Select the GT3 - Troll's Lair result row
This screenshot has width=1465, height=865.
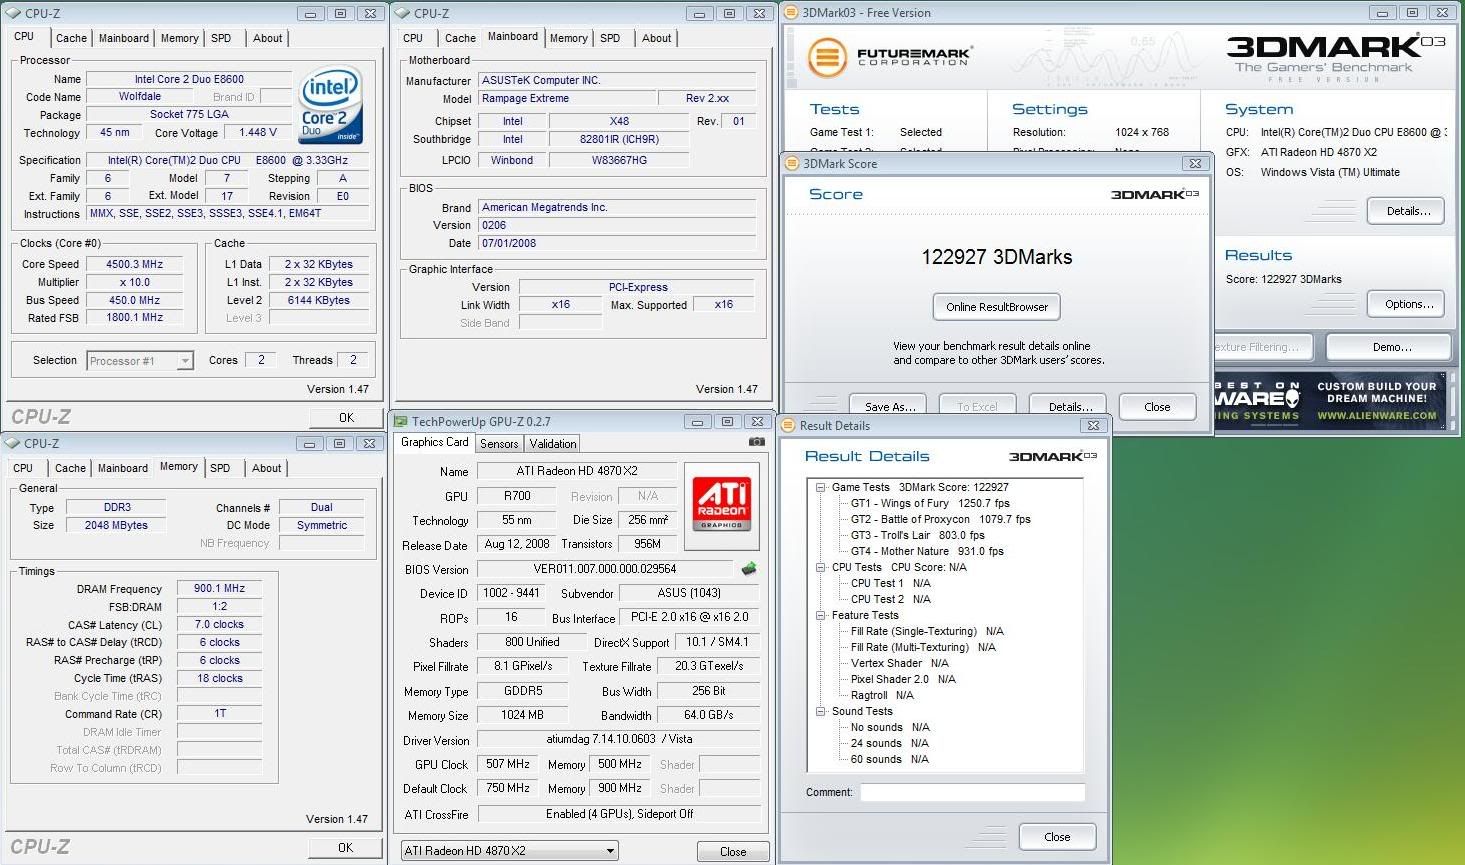(x=917, y=536)
